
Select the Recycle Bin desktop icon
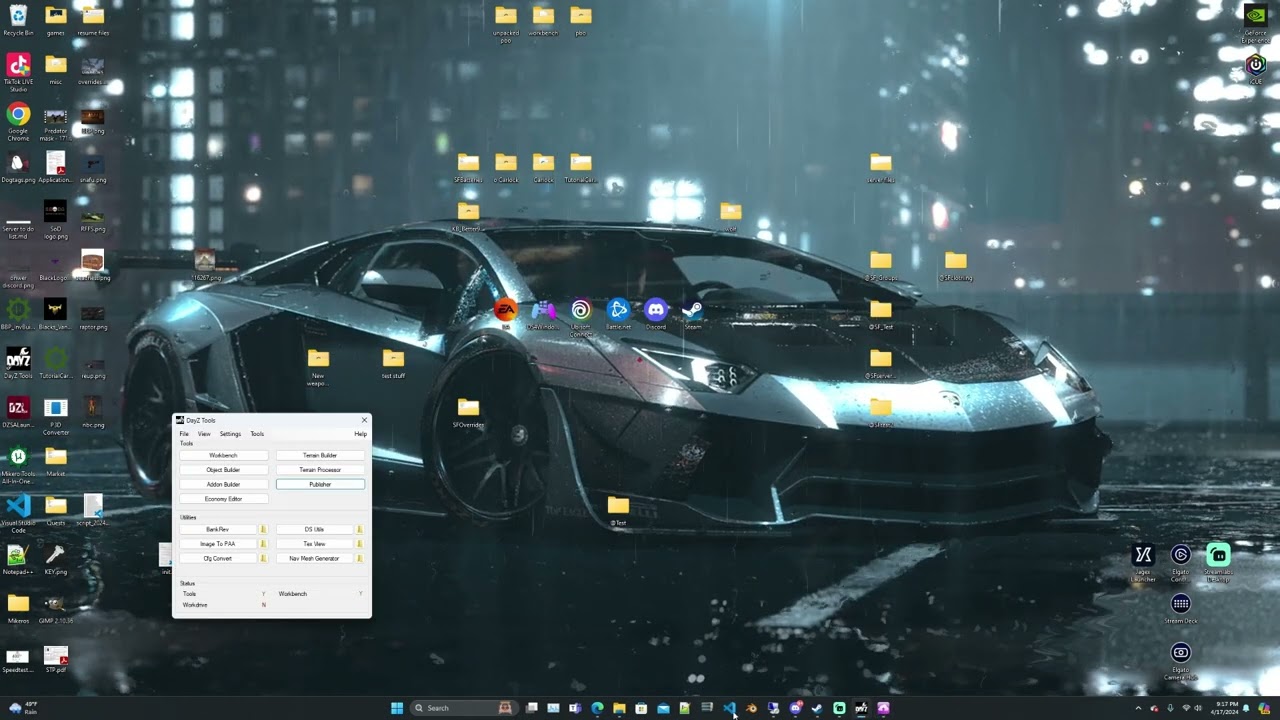[18, 20]
